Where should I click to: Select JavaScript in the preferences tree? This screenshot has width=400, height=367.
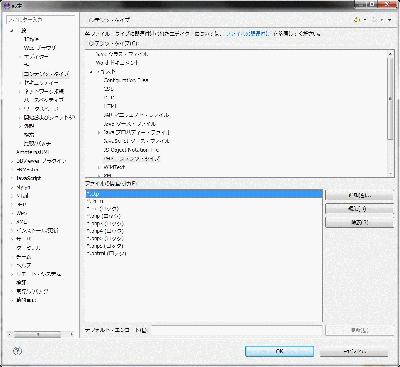[29, 178]
